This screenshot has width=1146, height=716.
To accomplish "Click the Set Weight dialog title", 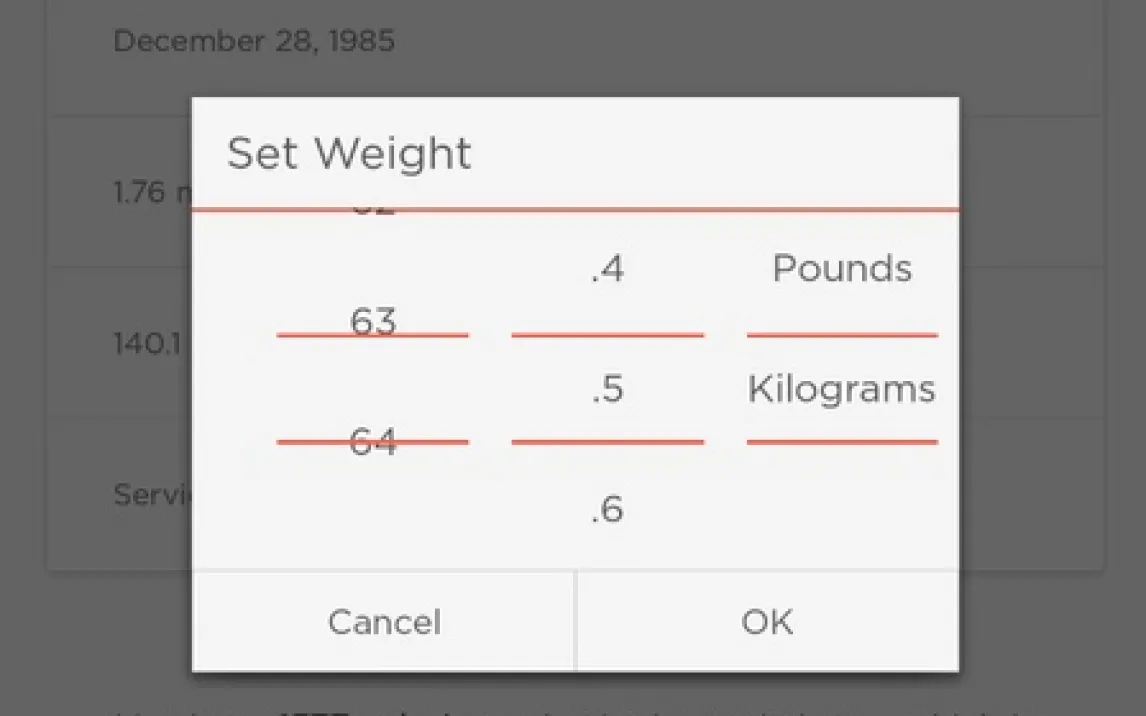I will coord(349,154).
